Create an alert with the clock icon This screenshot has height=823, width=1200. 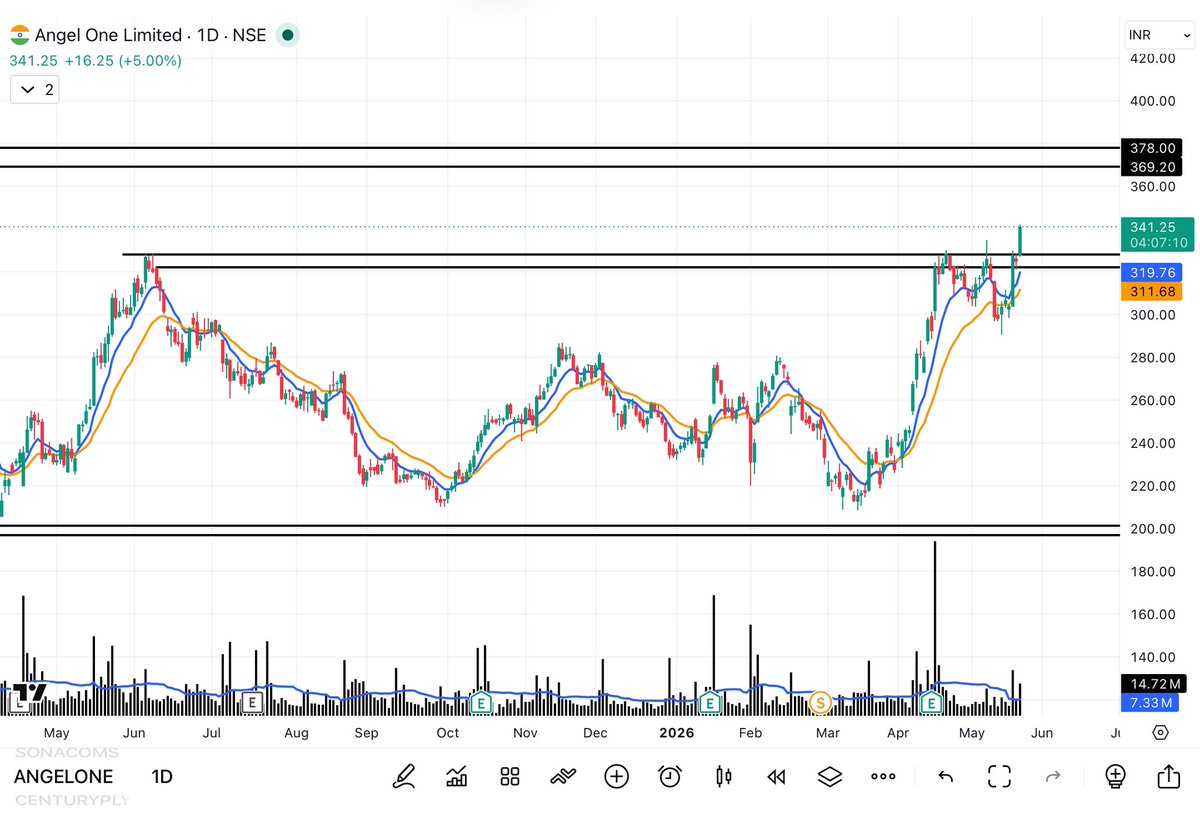pyautogui.click(x=670, y=776)
